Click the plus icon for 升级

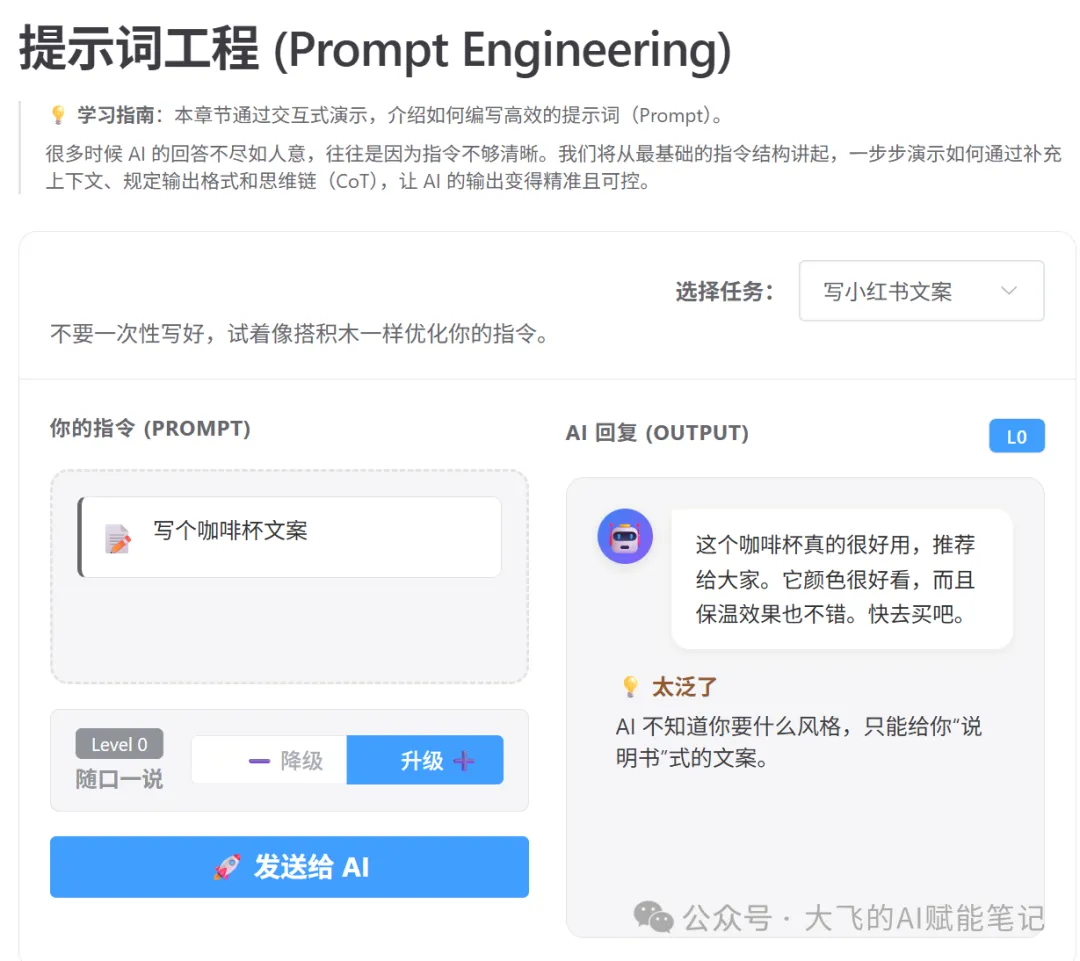tap(463, 761)
